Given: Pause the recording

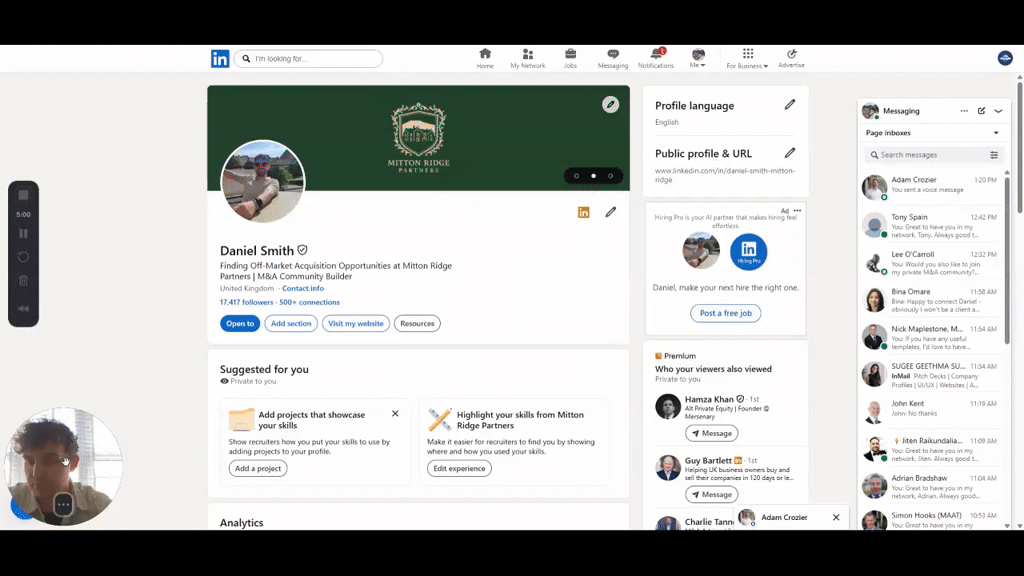Looking at the screenshot, I should pyautogui.click(x=24, y=234).
